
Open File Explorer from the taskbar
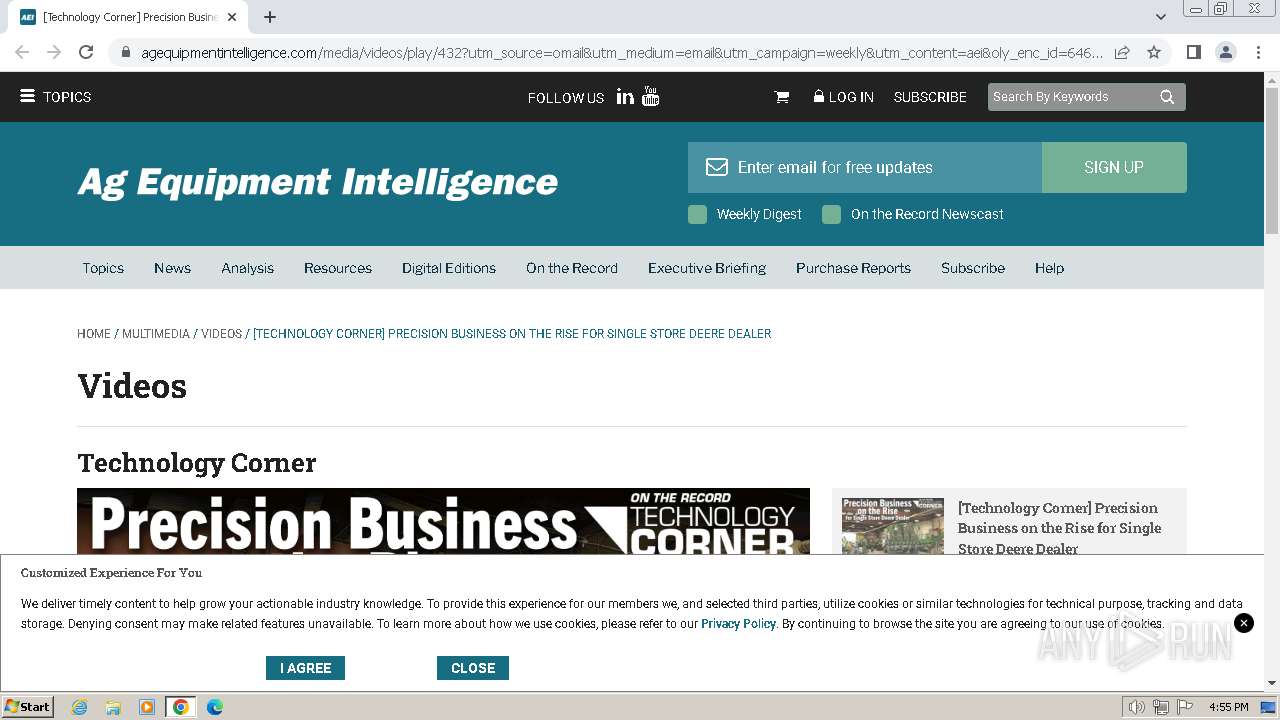113,707
